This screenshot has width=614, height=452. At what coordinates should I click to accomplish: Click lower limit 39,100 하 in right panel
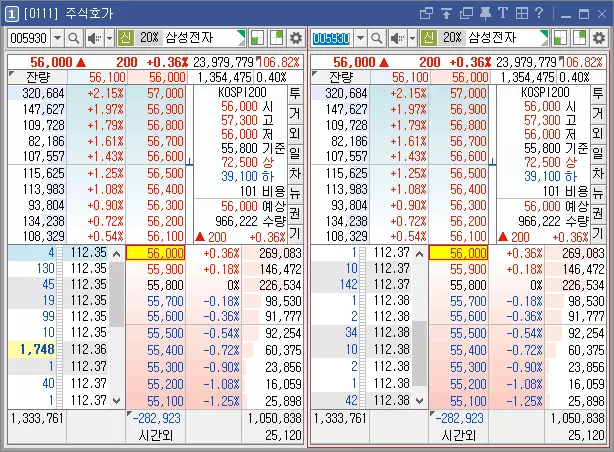point(551,176)
